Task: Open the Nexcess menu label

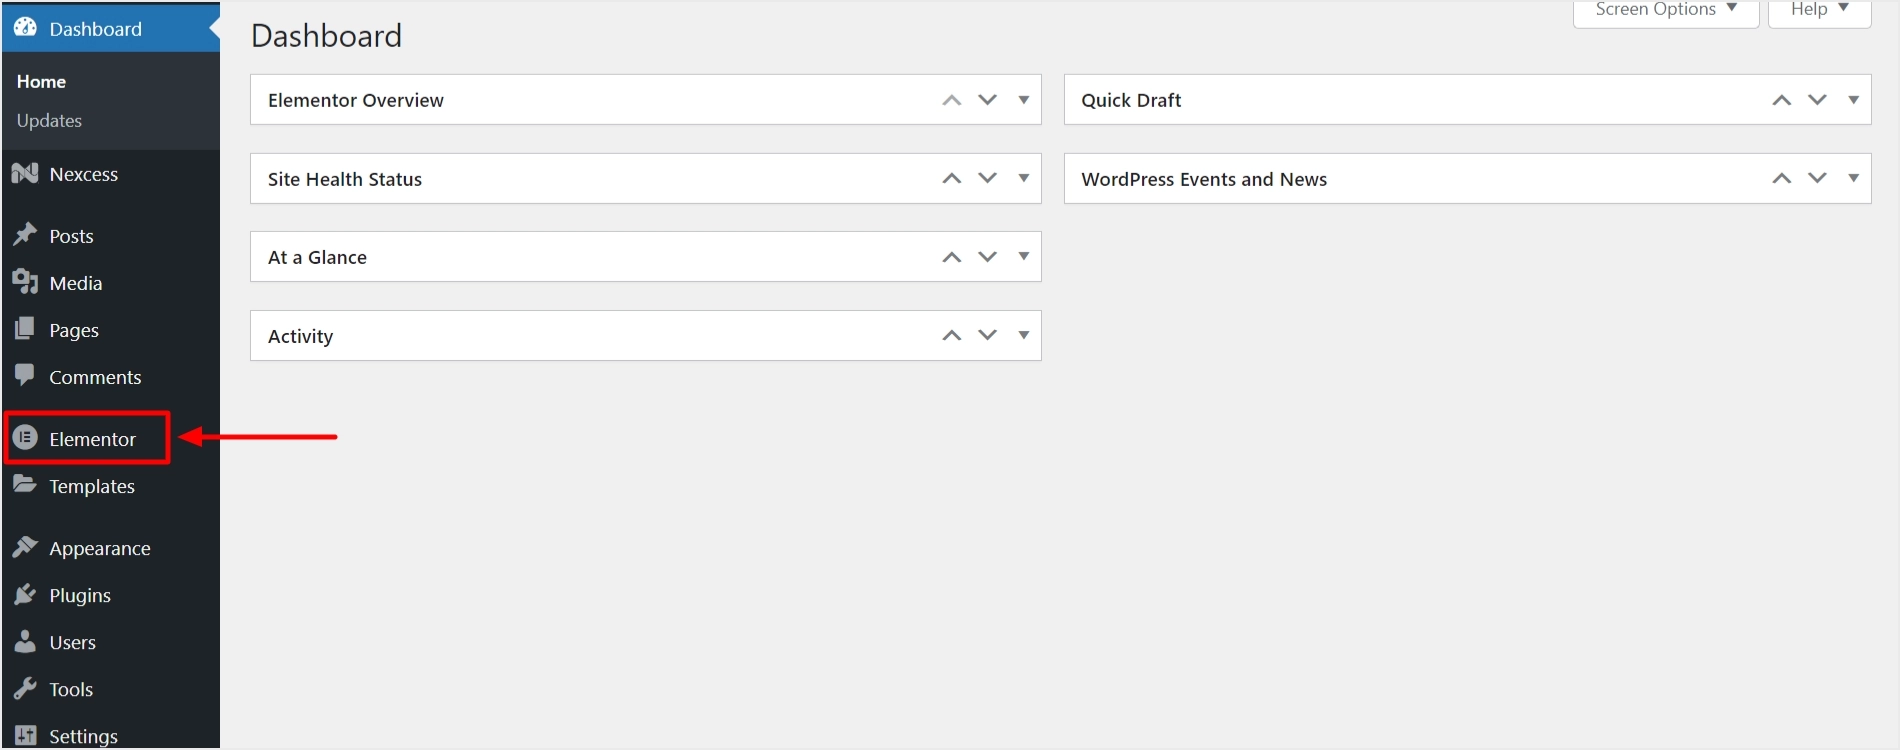Action: 84,174
